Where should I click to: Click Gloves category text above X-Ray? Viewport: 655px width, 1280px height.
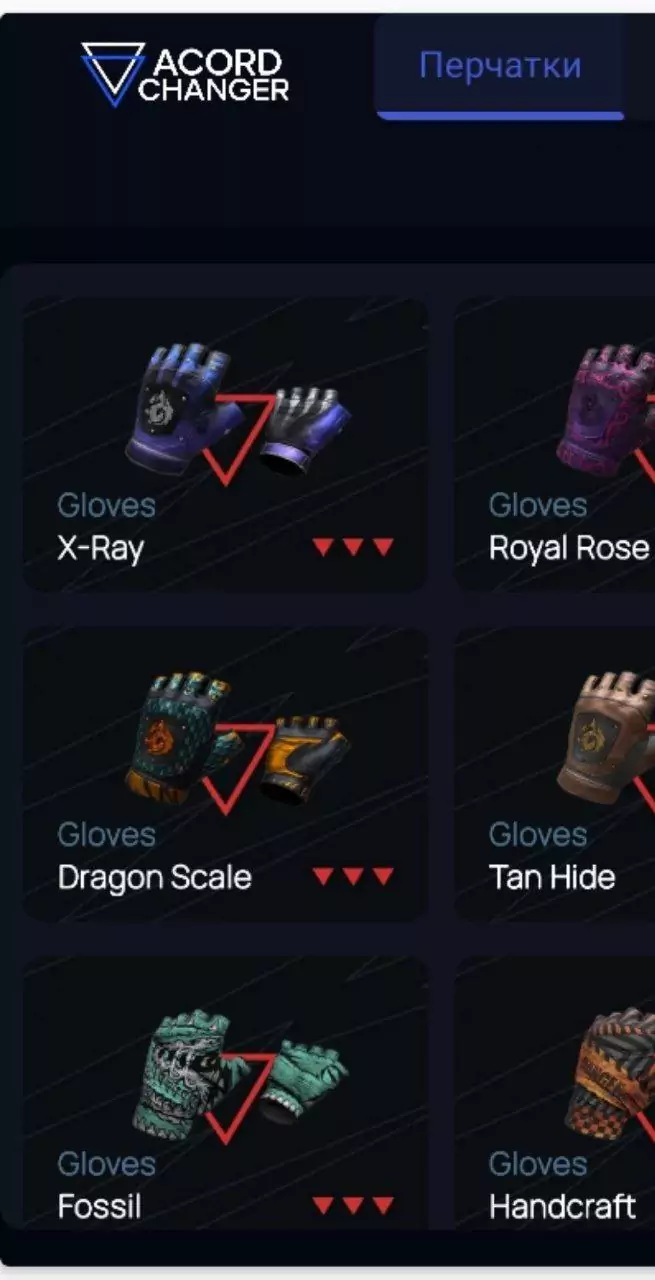tap(106, 505)
